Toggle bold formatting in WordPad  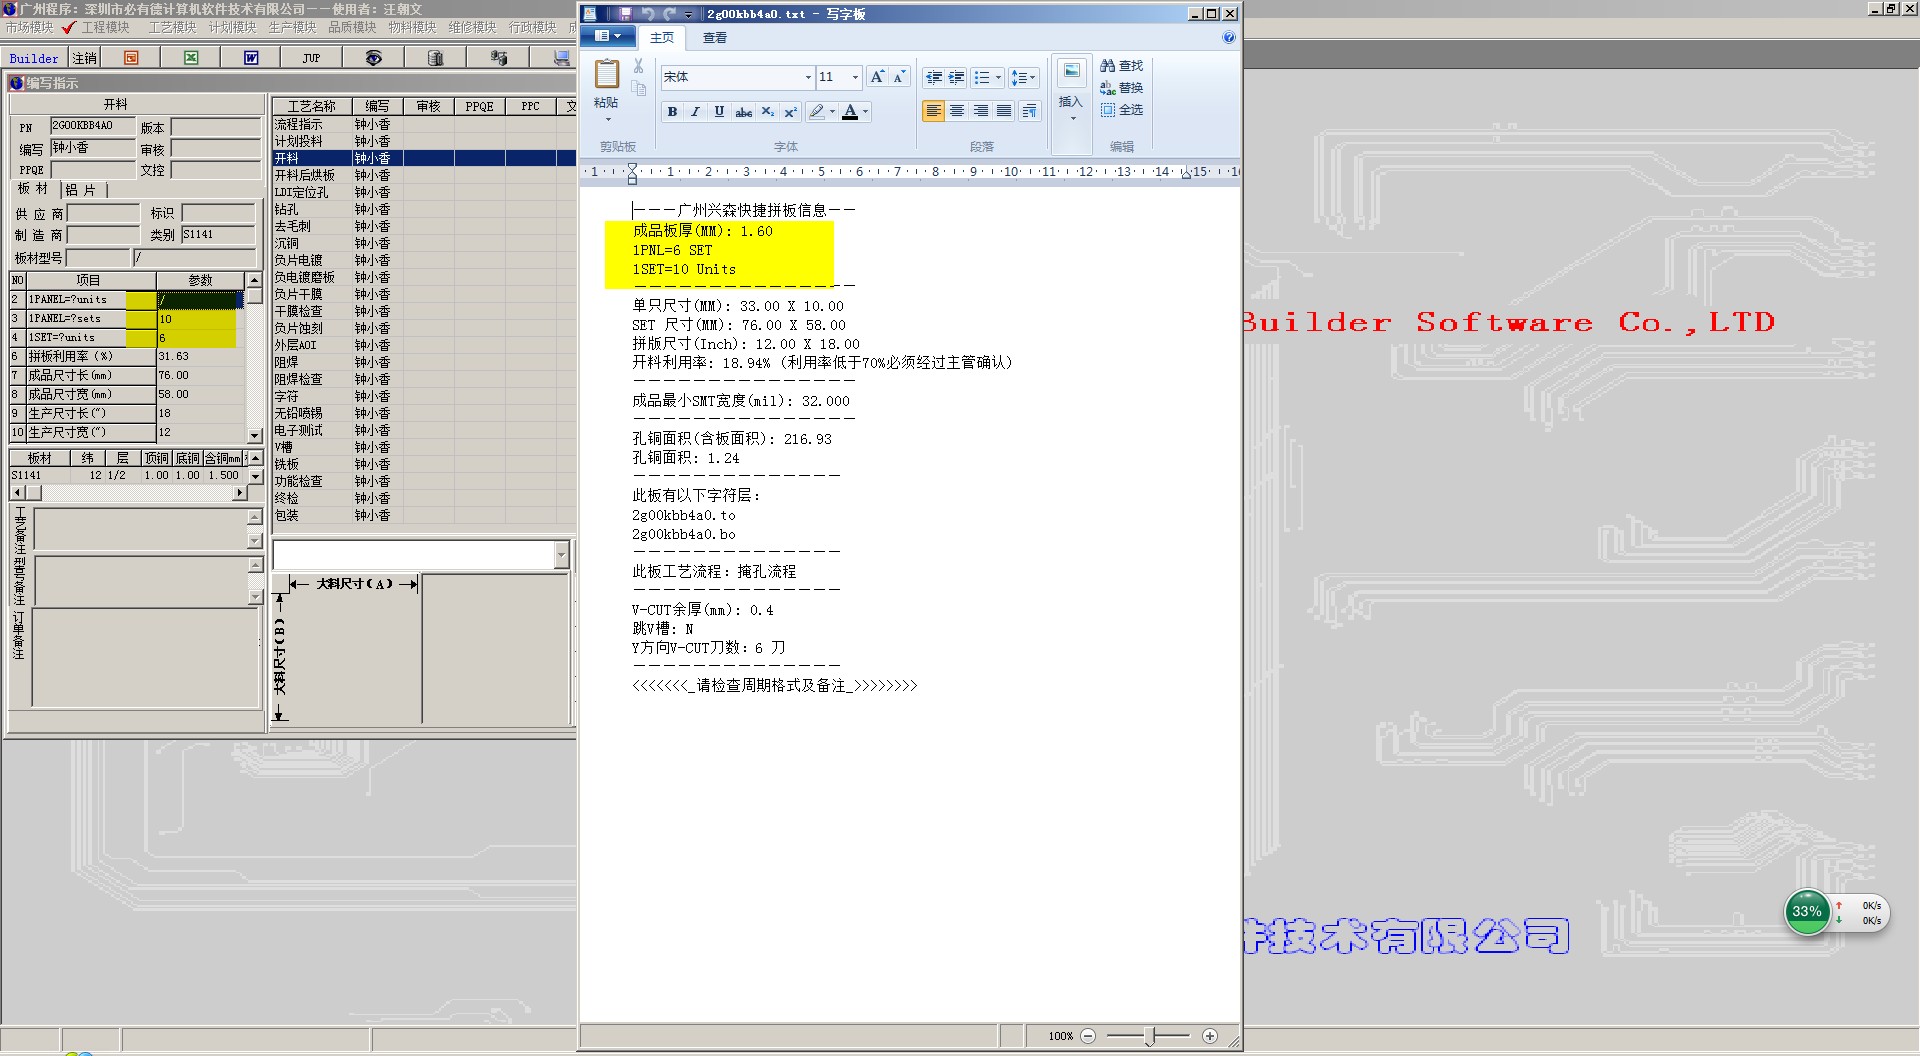pos(672,112)
